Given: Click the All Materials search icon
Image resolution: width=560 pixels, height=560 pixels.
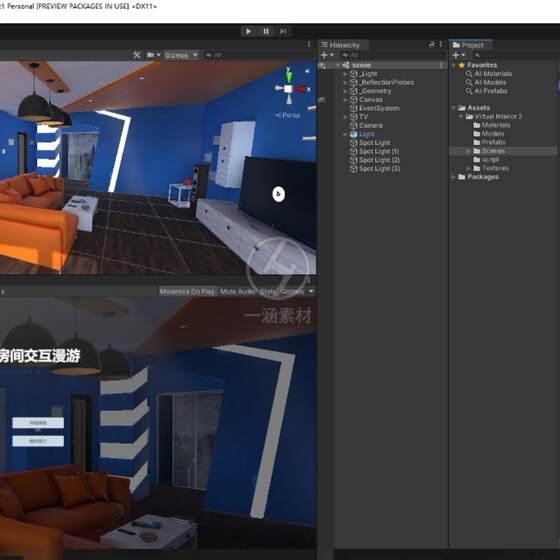Looking at the screenshot, I should 469,74.
